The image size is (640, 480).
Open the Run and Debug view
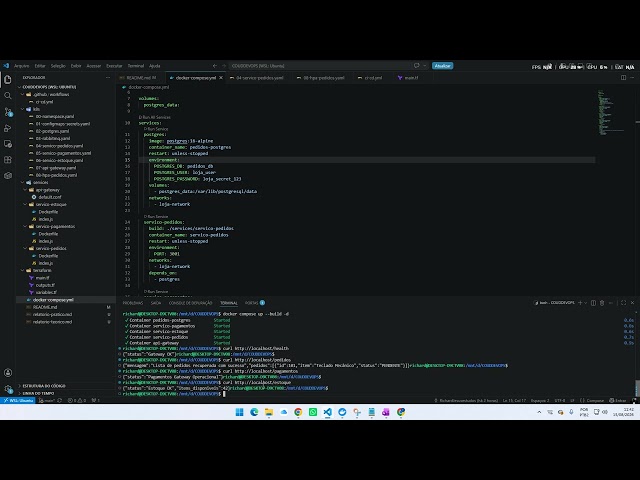8,128
